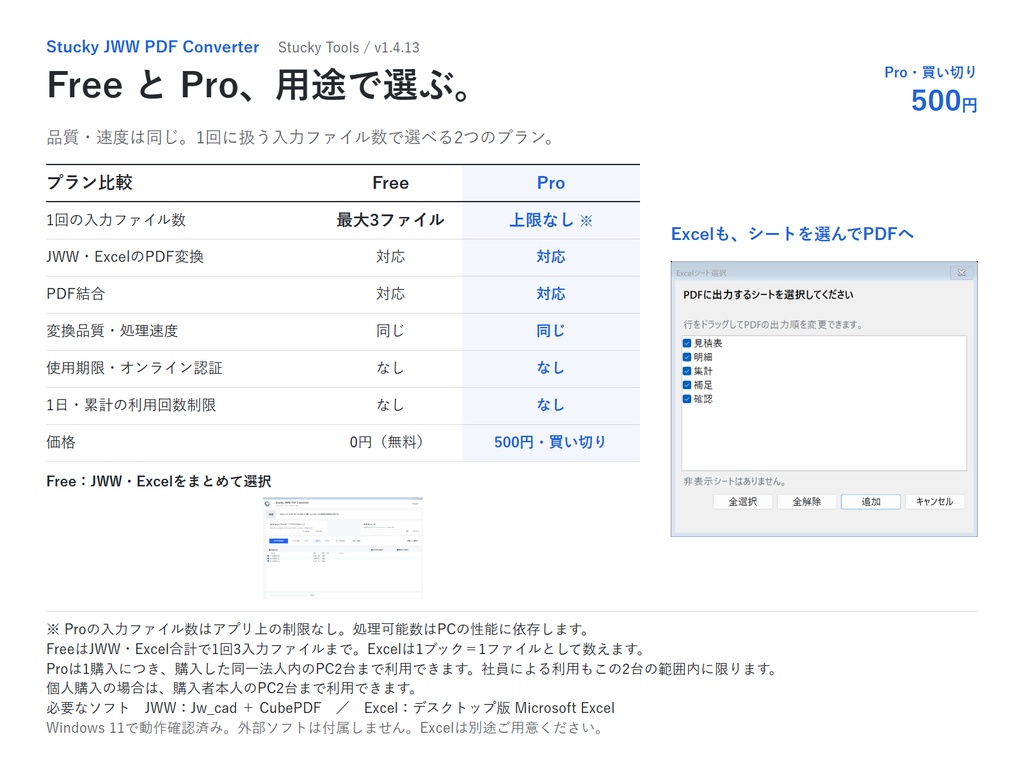Click the PDFに出力するシートを選択してください prompt
The height and width of the screenshot is (768, 1024).
[768, 295]
